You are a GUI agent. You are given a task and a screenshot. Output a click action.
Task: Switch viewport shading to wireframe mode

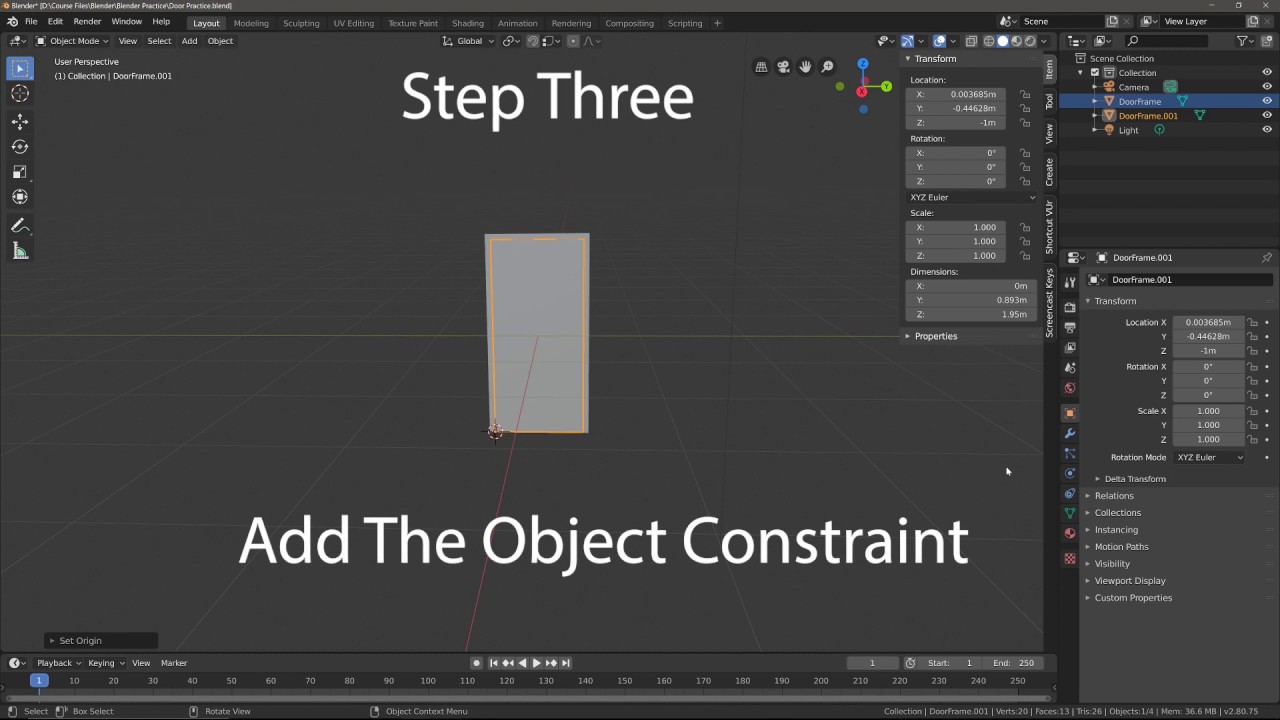click(x=988, y=41)
